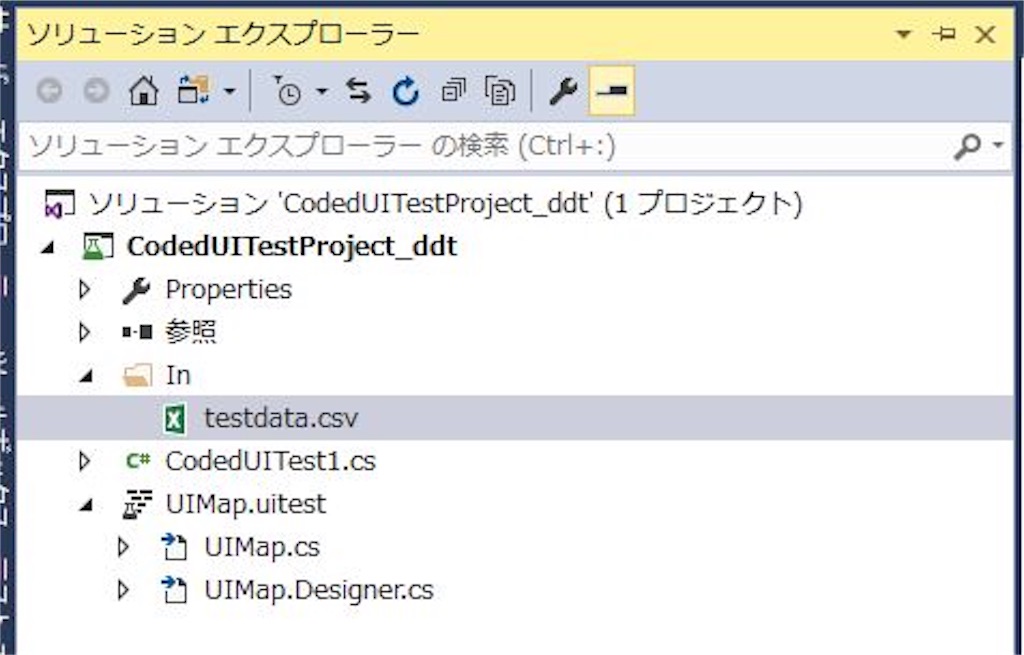Image resolution: width=1024 pixels, height=655 pixels.
Task: Click the UIMap.uitest file icon
Action: pos(137,505)
